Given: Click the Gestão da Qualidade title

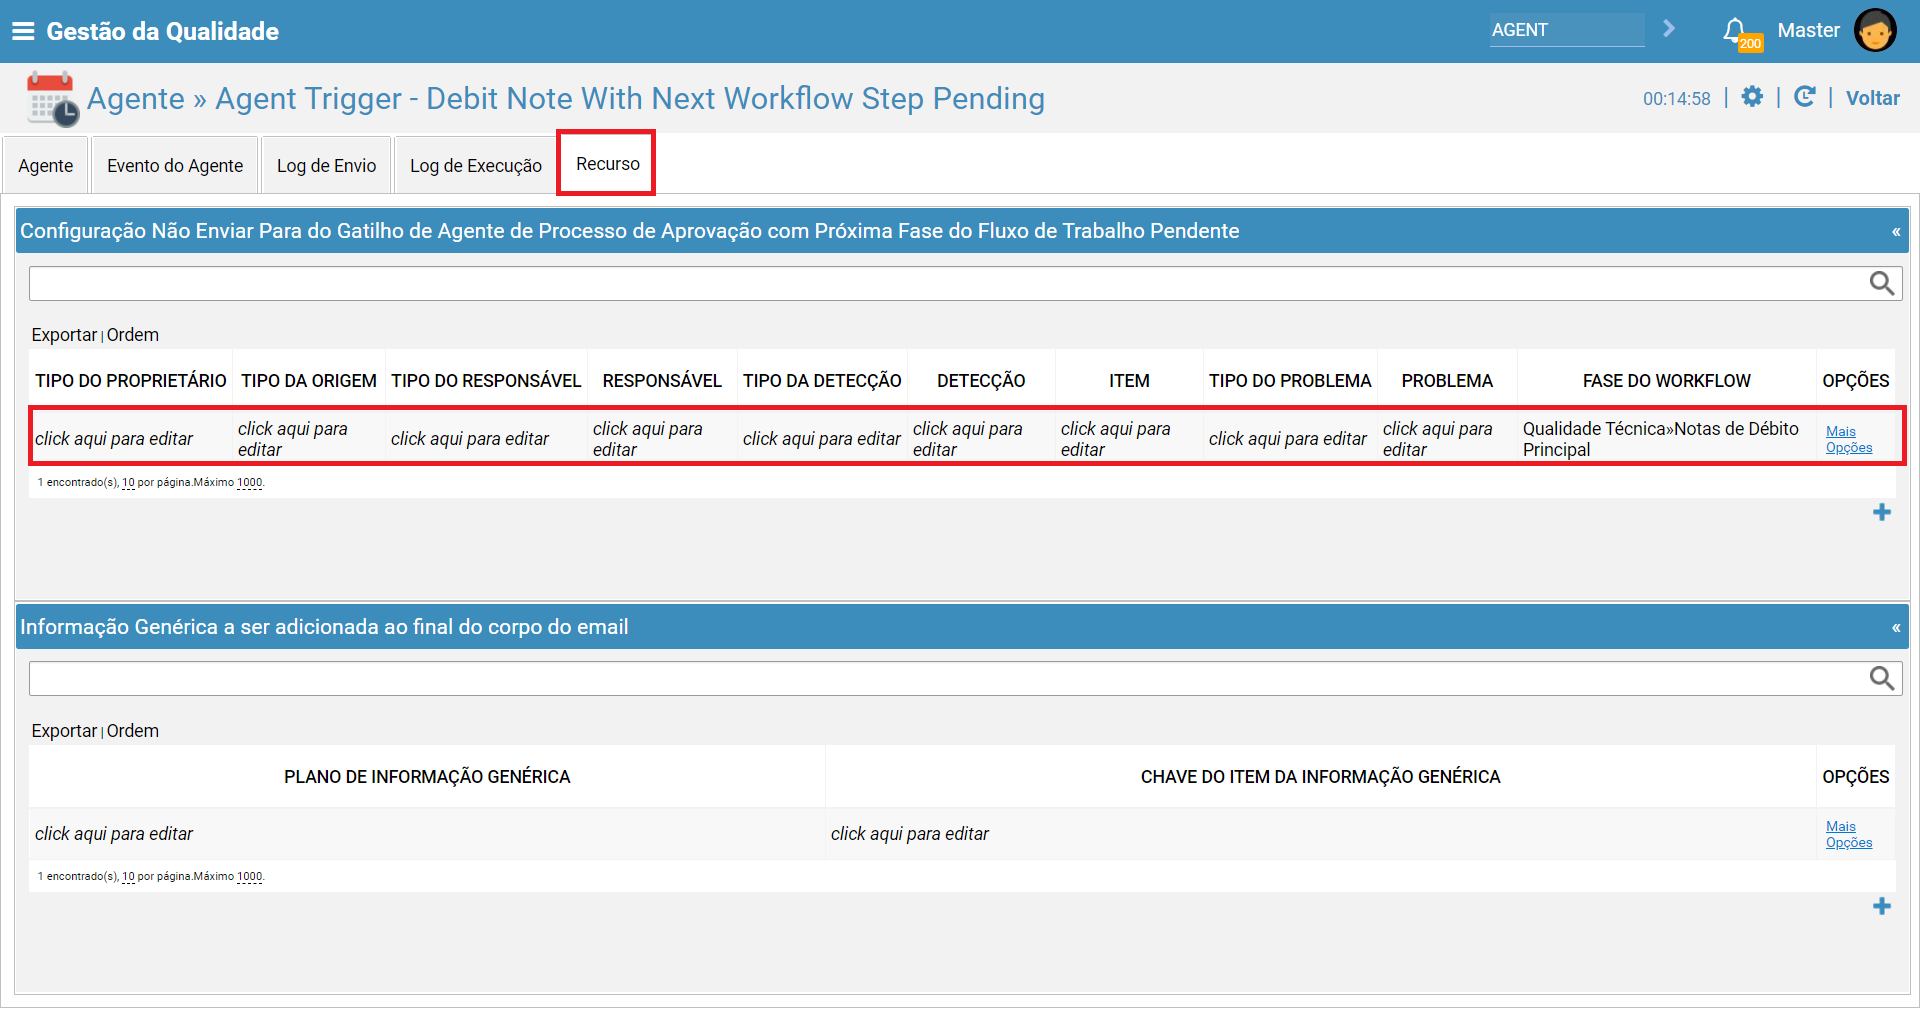Looking at the screenshot, I should click(162, 31).
